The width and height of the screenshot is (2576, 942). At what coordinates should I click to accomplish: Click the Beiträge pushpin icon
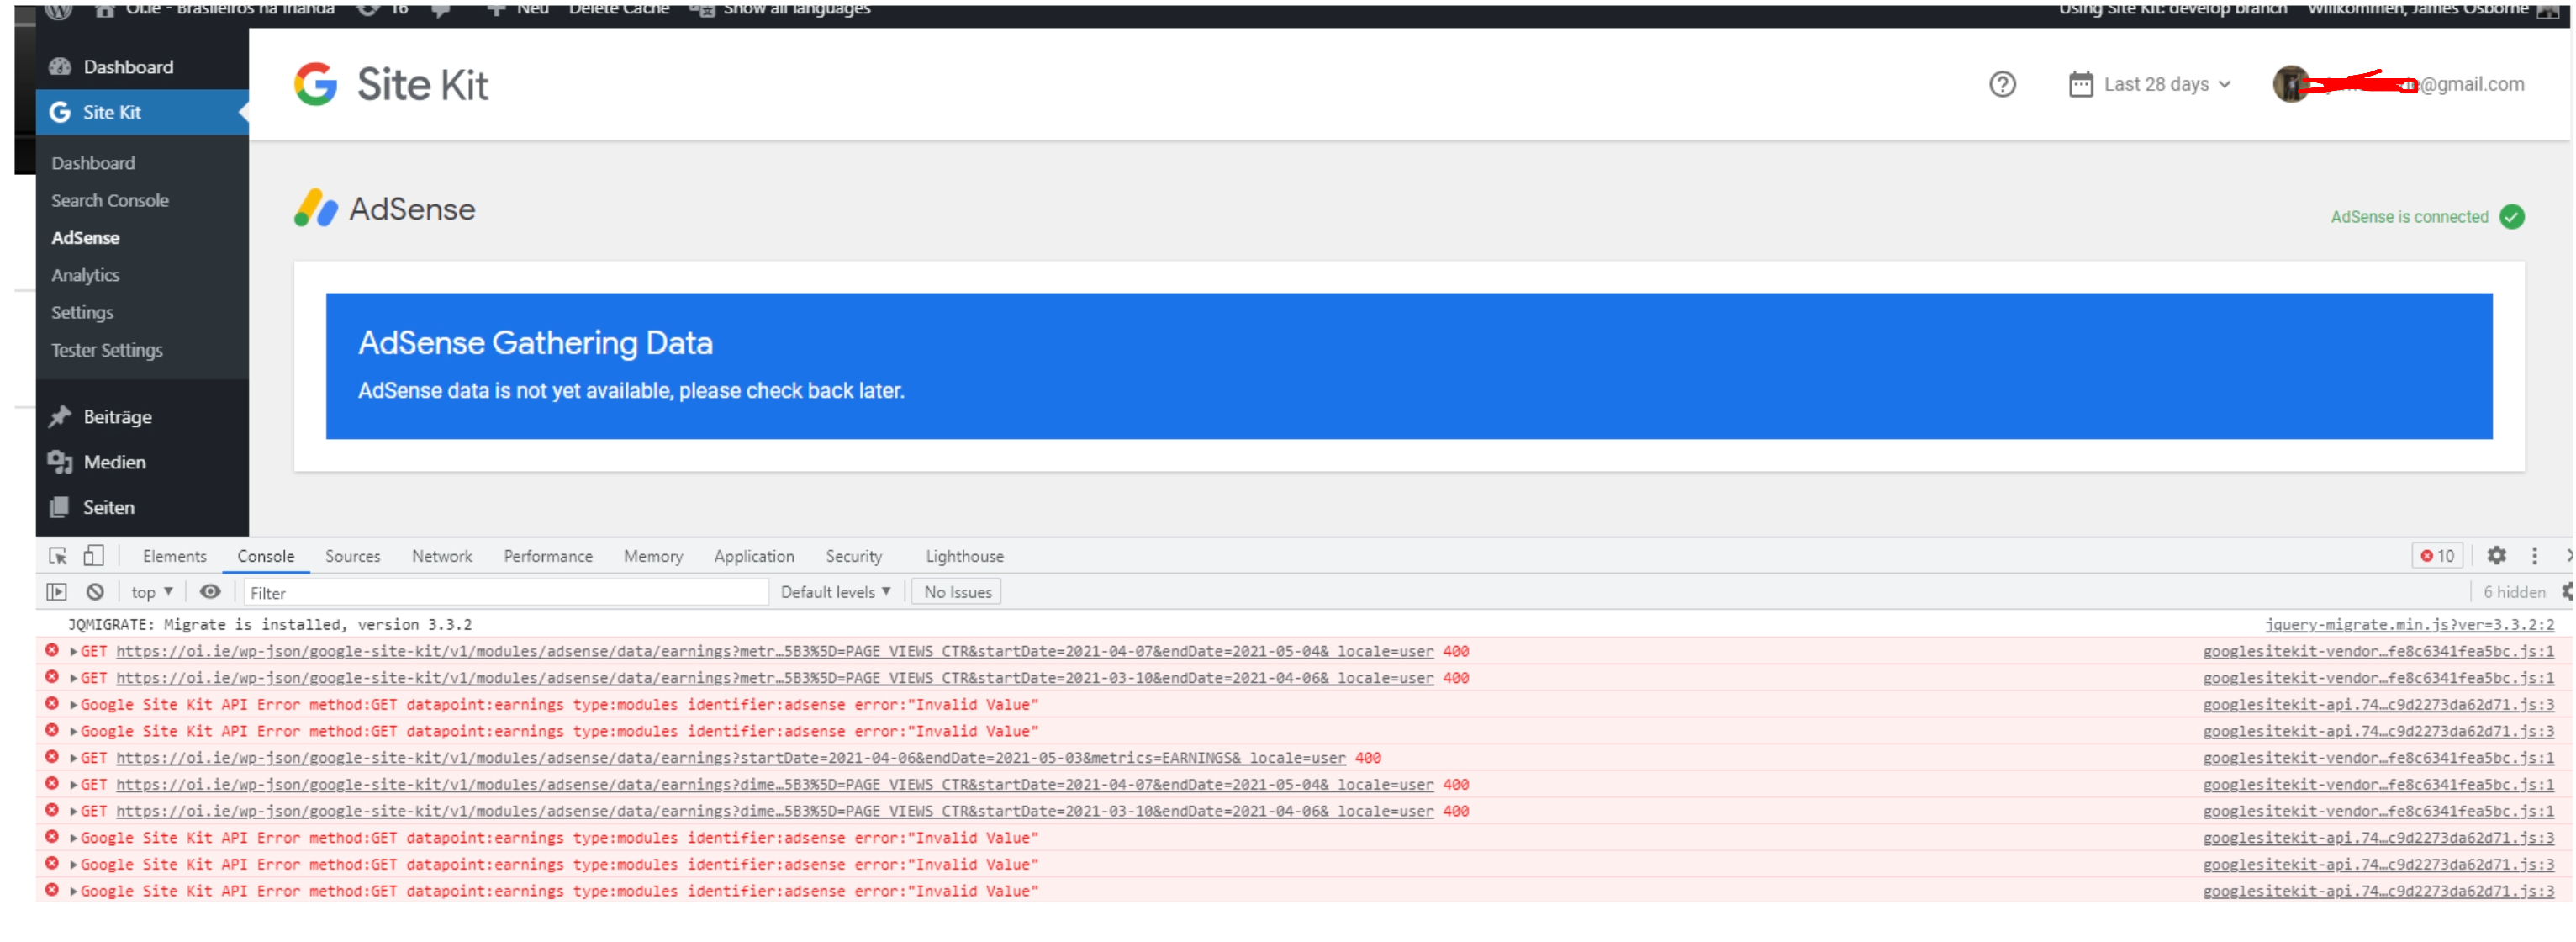click(x=60, y=416)
